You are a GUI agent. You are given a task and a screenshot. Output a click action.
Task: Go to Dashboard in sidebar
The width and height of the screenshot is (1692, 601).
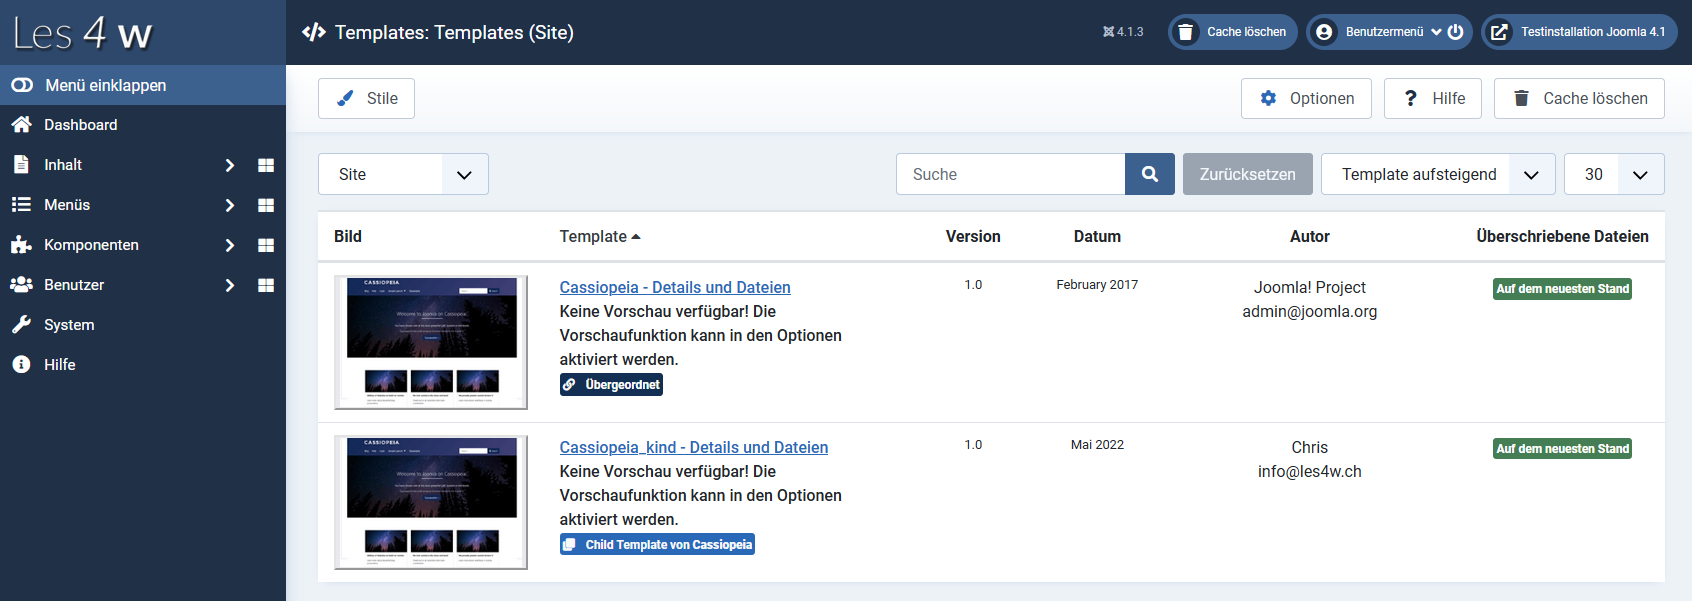point(80,125)
